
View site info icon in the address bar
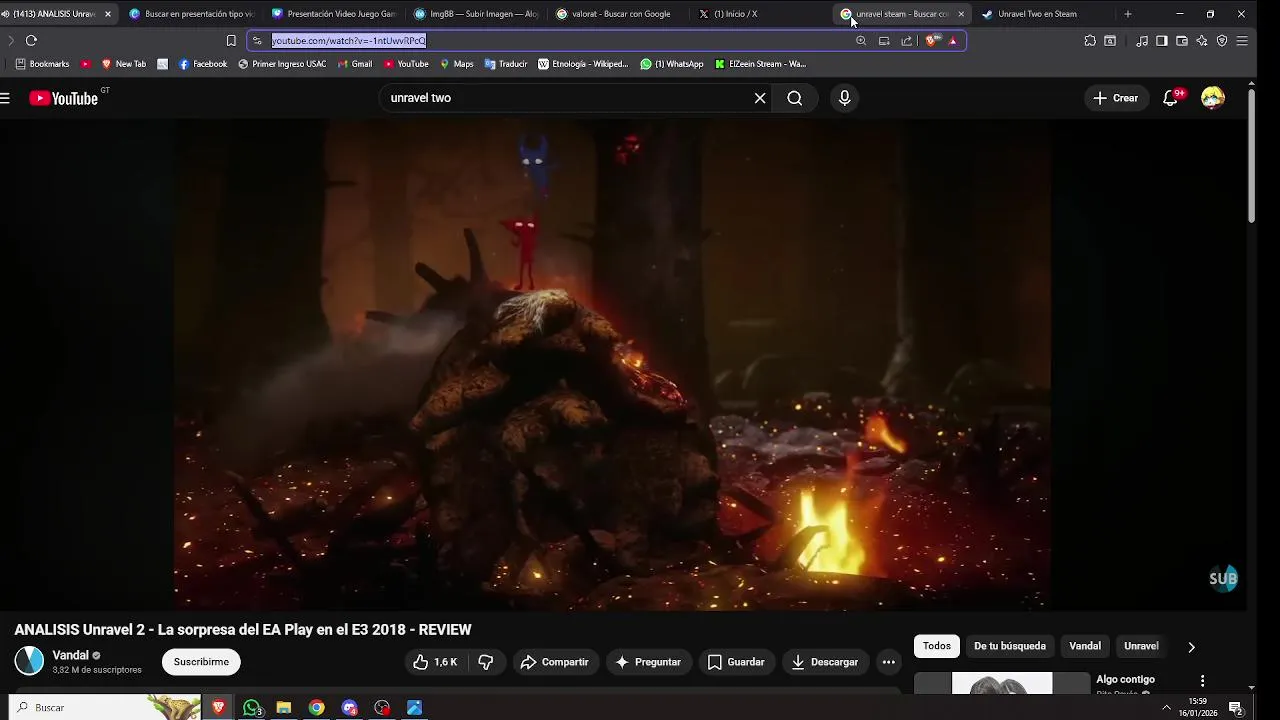pos(257,41)
